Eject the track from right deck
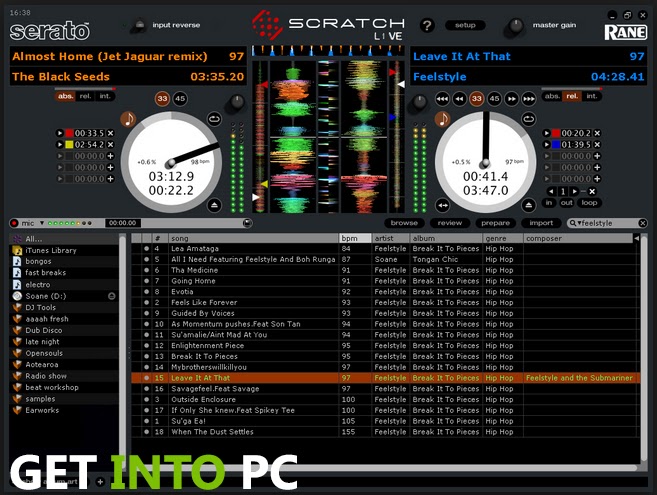This screenshot has width=657, height=495. [x=529, y=205]
